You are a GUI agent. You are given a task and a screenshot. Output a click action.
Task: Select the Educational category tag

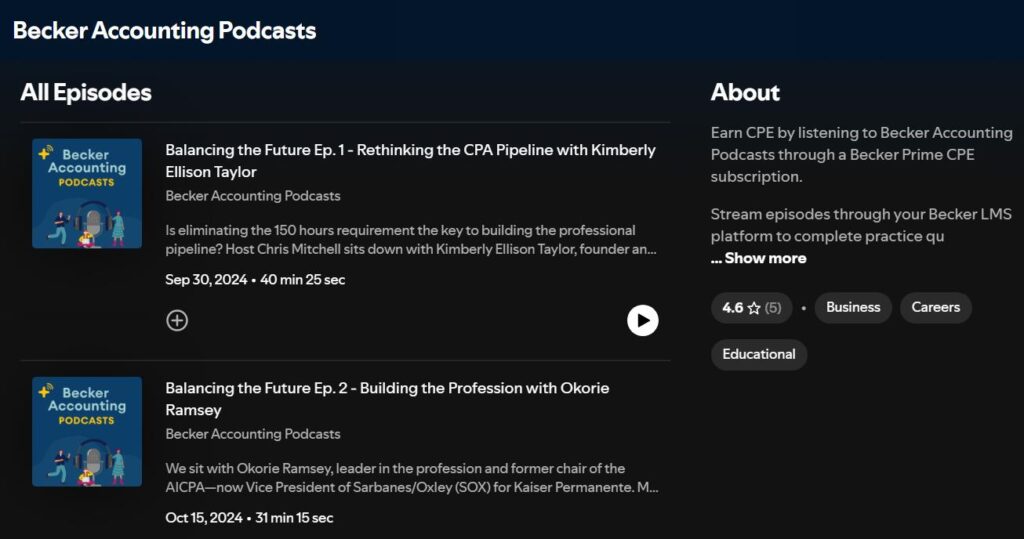pyautogui.click(x=759, y=354)
